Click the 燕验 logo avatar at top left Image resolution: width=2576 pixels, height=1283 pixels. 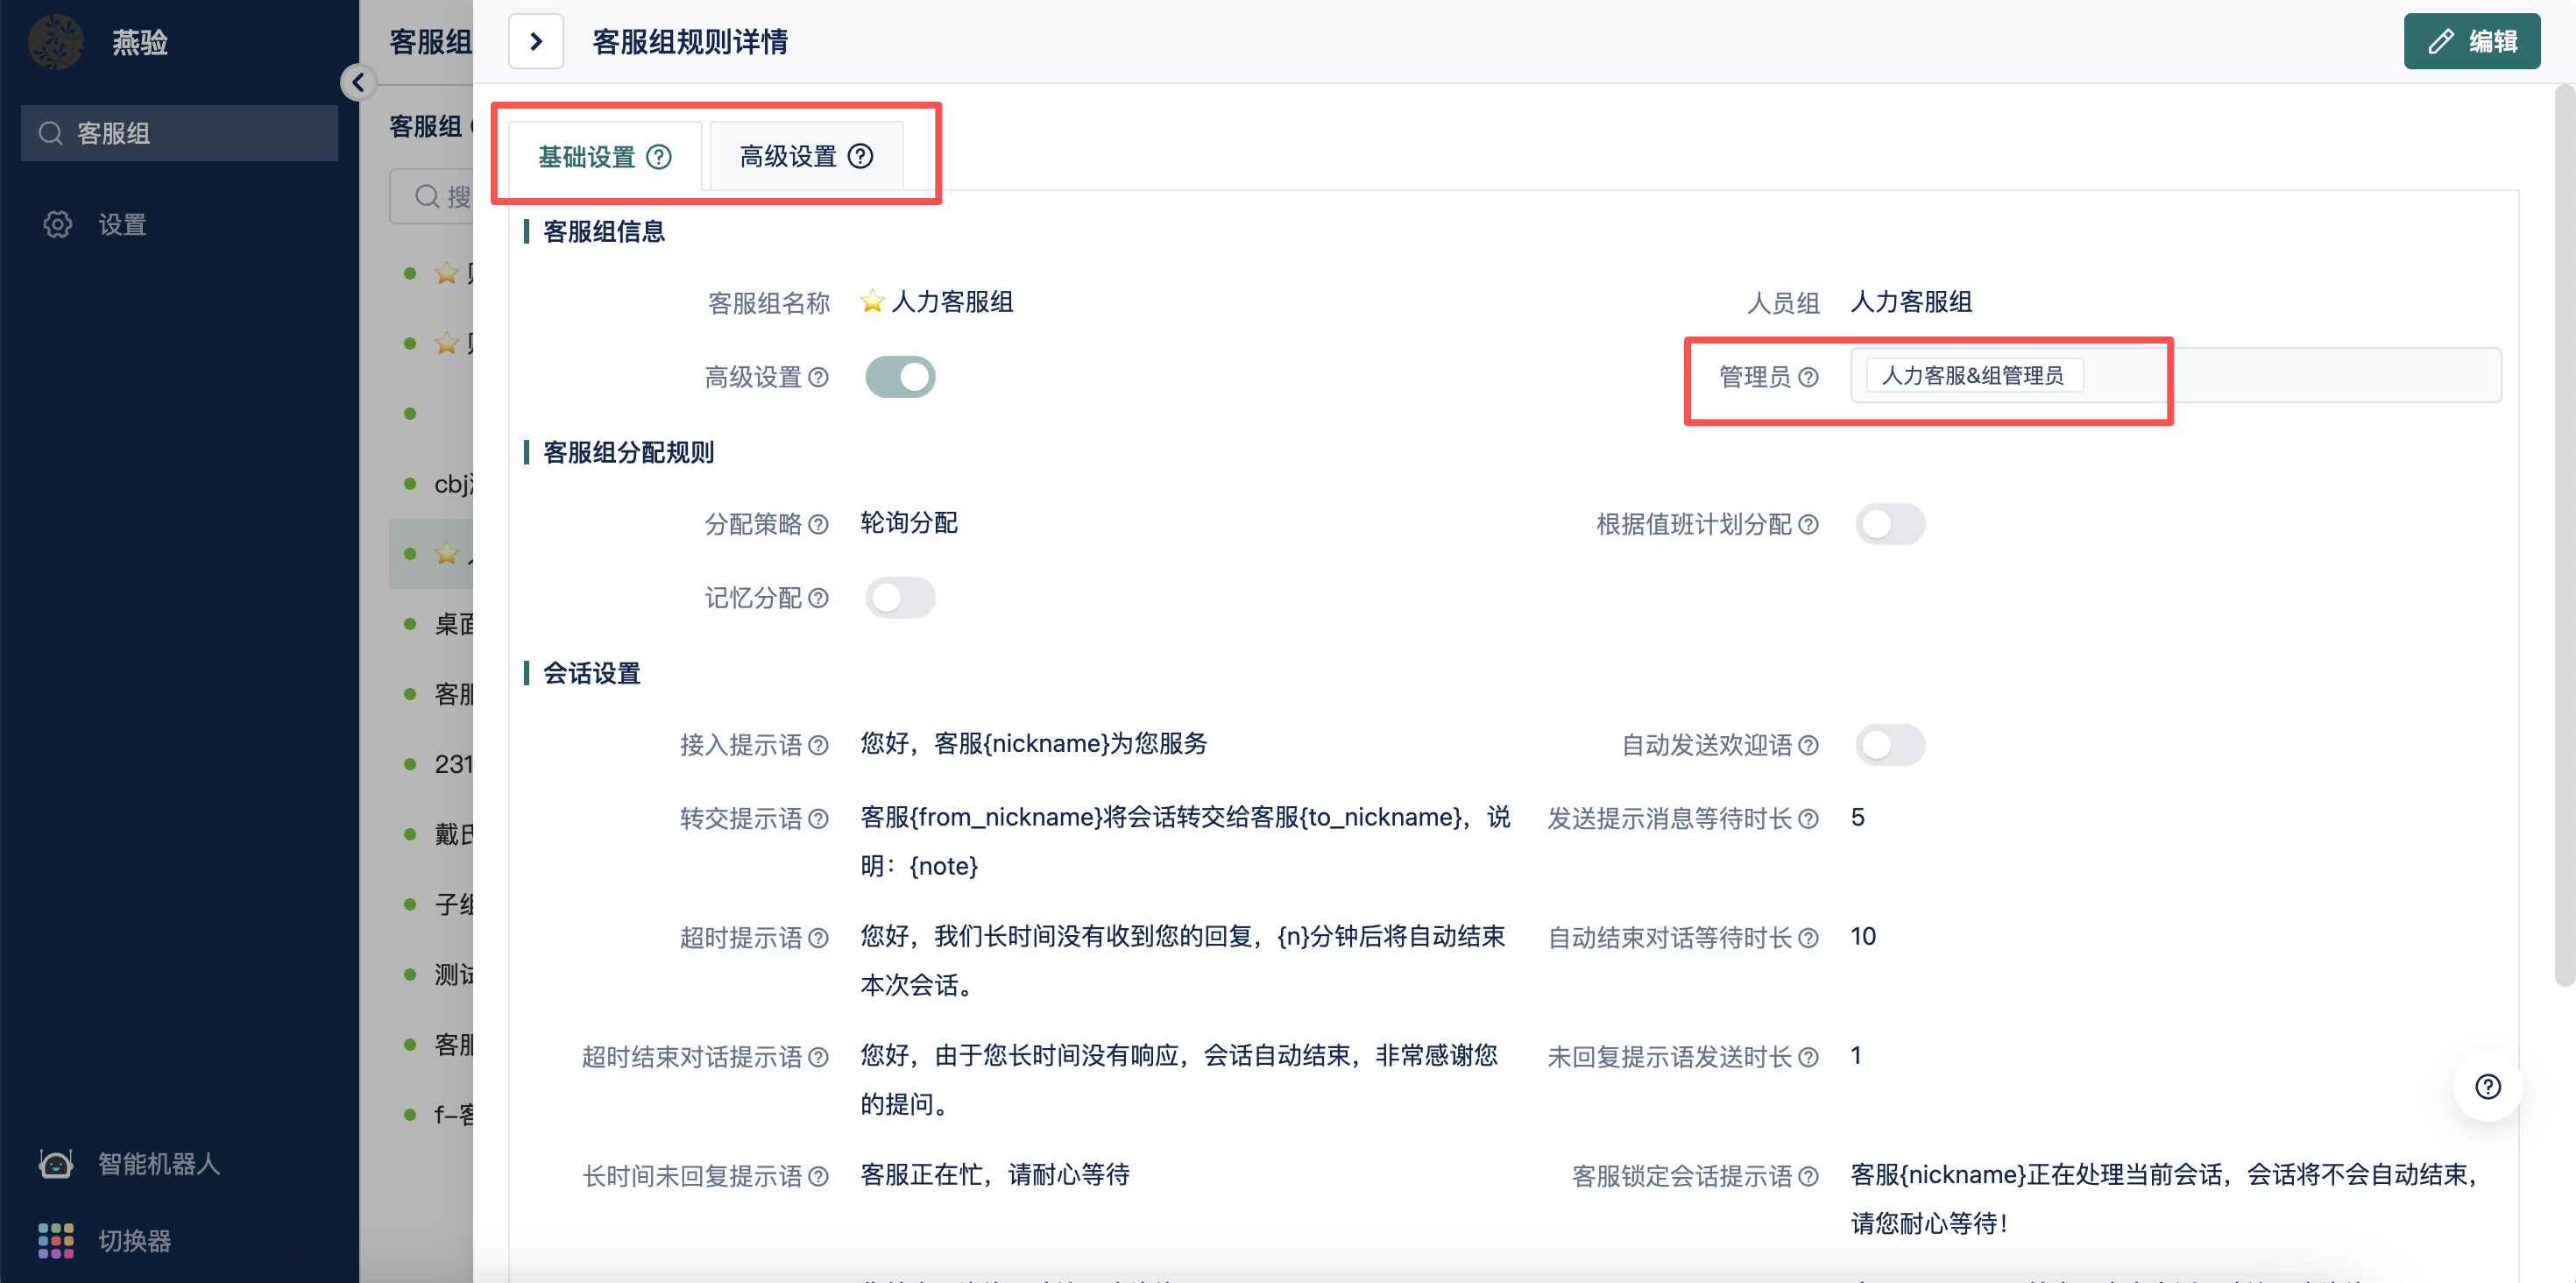(55, 41)
